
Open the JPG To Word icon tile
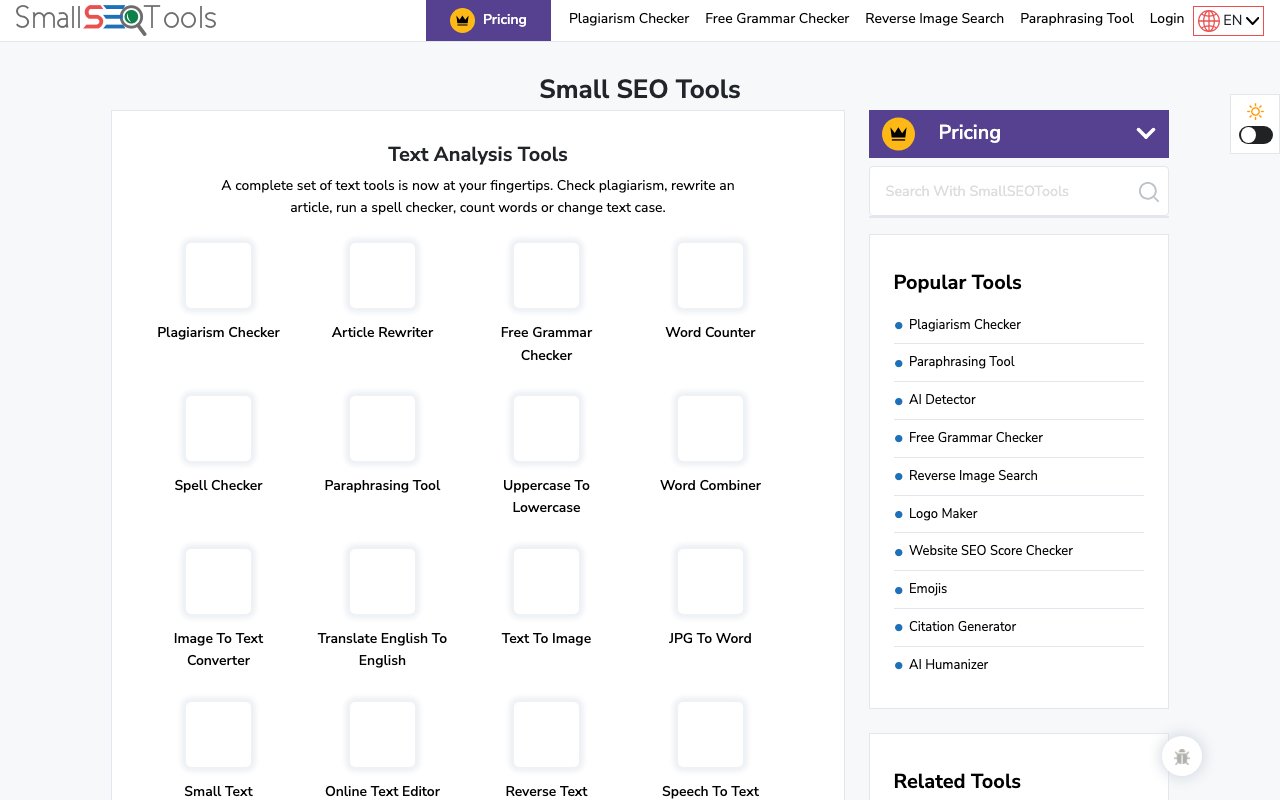click(x=710, y=581)
